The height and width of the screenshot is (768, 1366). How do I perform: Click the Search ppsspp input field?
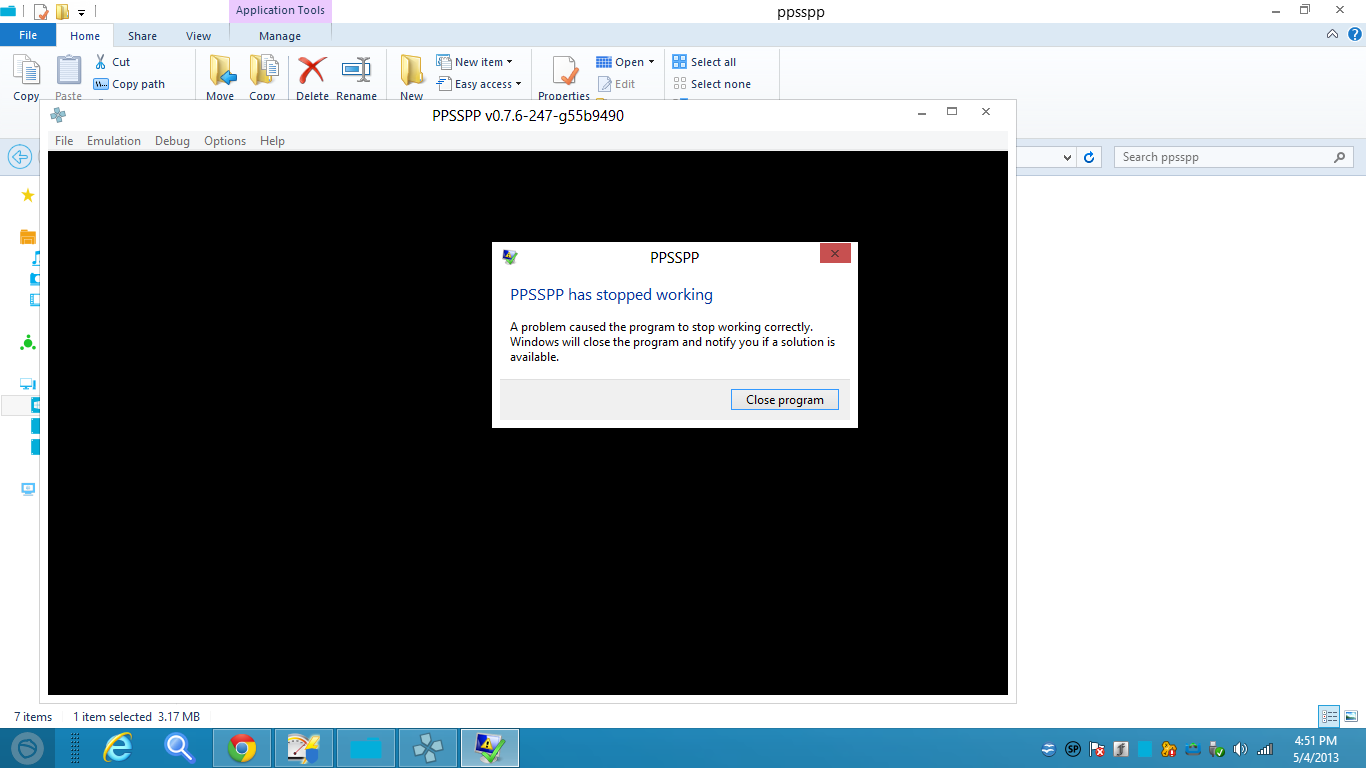tap(1224, 157)
